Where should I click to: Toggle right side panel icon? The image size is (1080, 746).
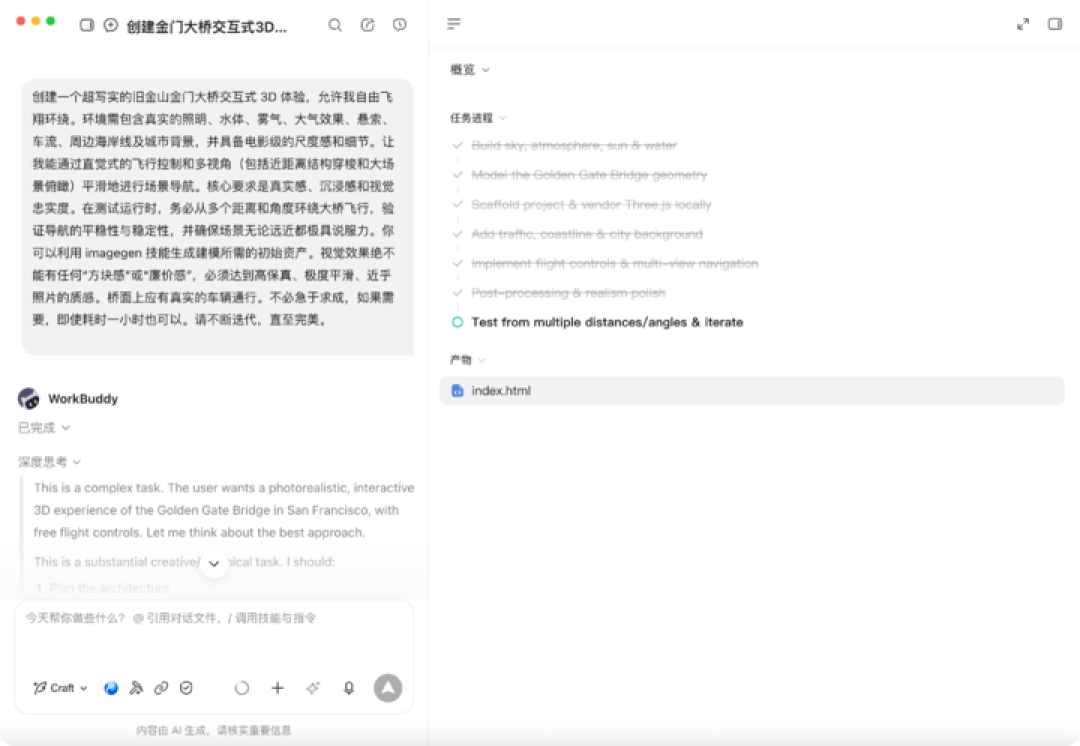pyautogui.click(x=1055, y=24)
